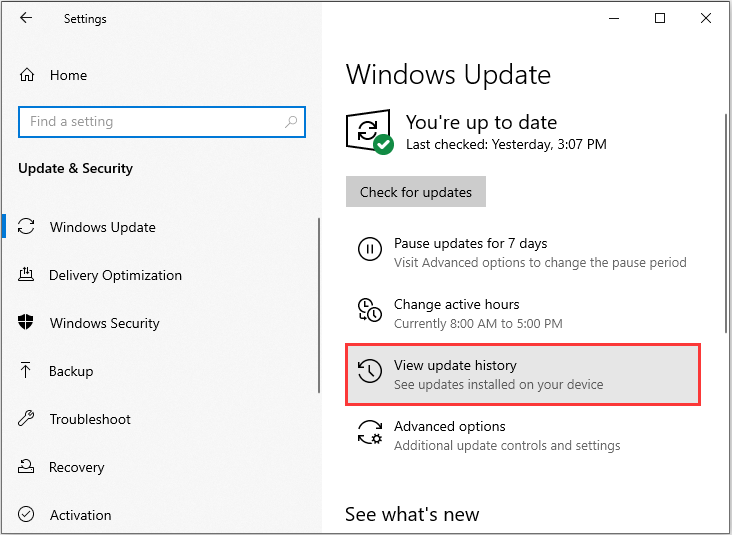The image size is (732, 535).
Task: Click the Backup arrow icon
Action: coord(27,371)
